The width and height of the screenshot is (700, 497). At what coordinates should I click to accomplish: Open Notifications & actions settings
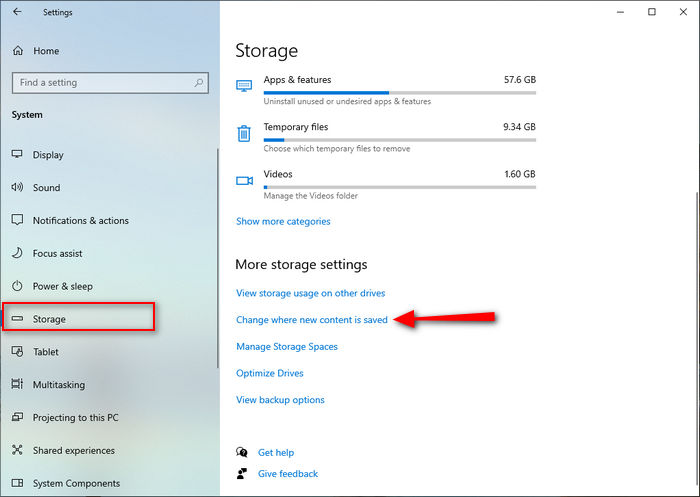click(x=109, y=220)
